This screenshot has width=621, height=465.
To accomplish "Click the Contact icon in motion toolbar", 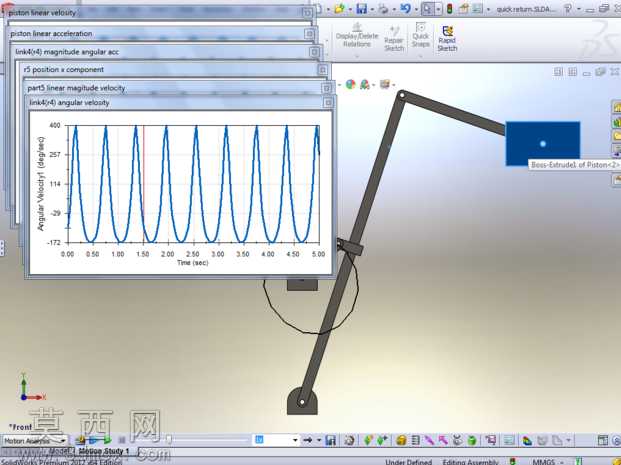I will pos(457,440).
